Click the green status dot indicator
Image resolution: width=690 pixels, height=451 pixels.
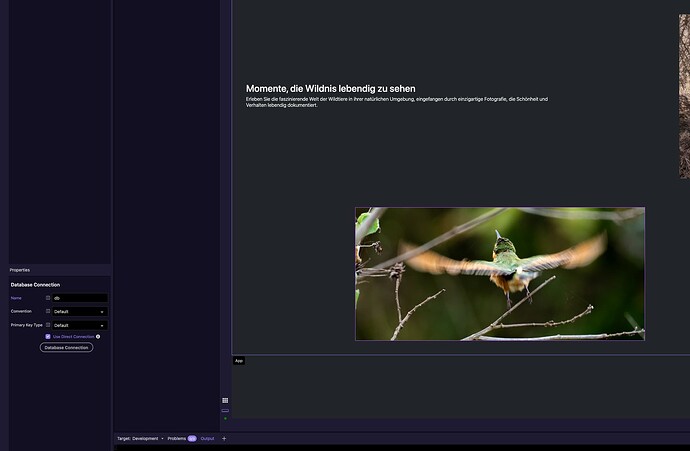[225, 418]
